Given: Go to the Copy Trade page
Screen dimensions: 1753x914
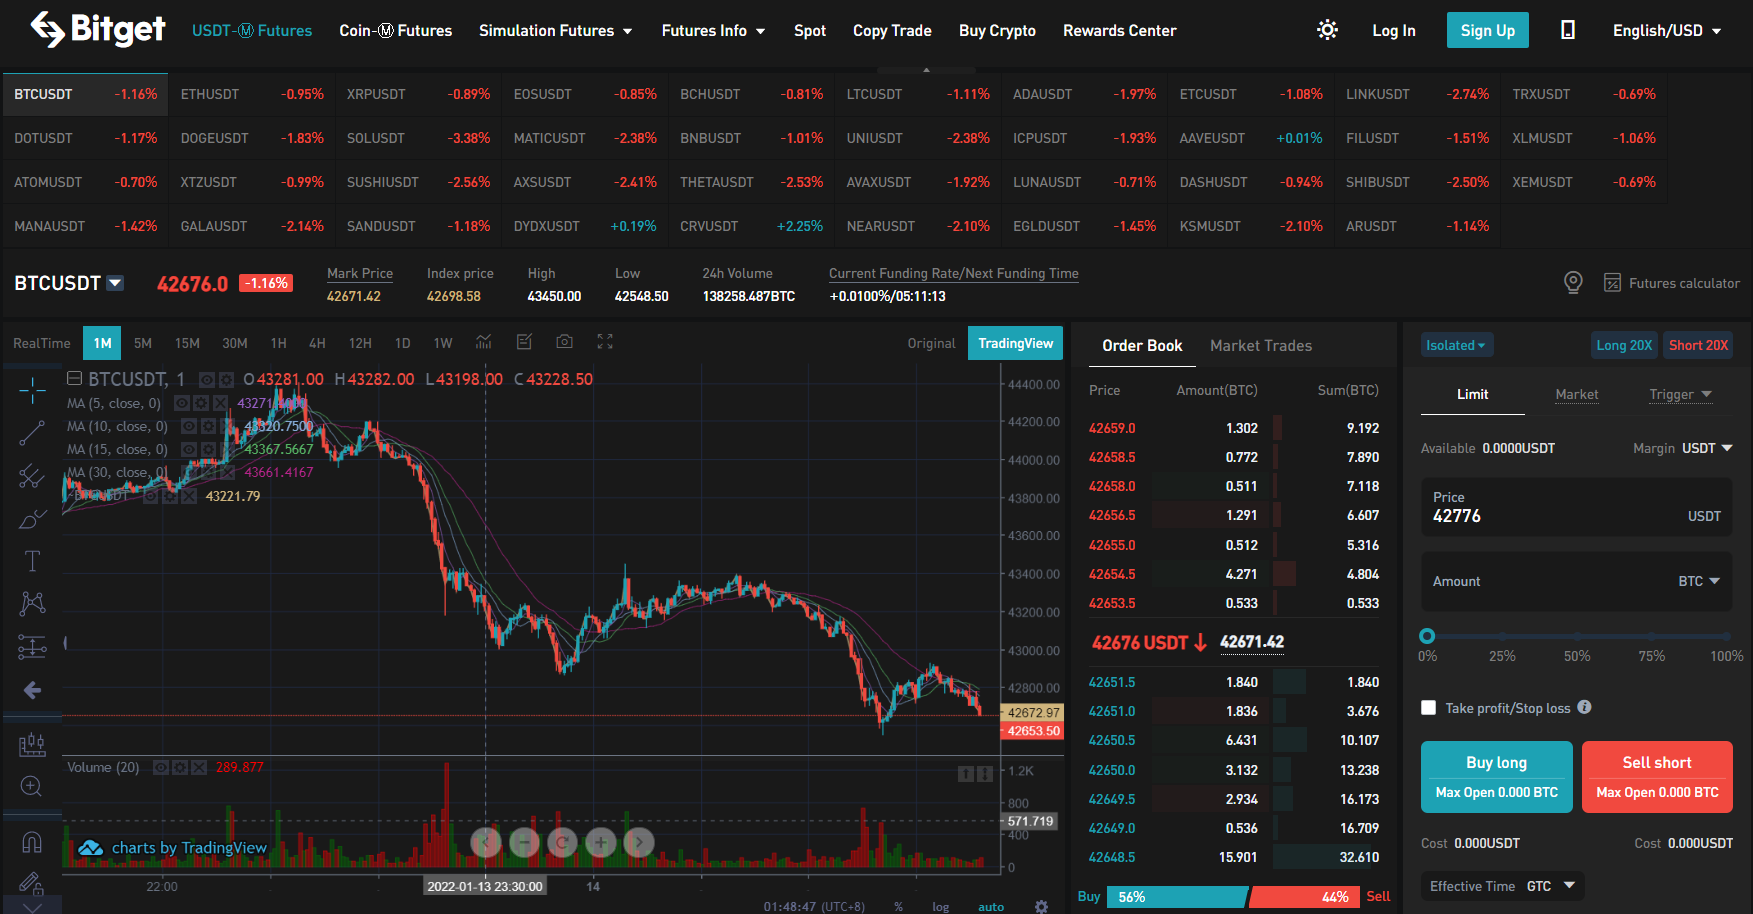Looking at the screenshot, I should click(892, 30).
